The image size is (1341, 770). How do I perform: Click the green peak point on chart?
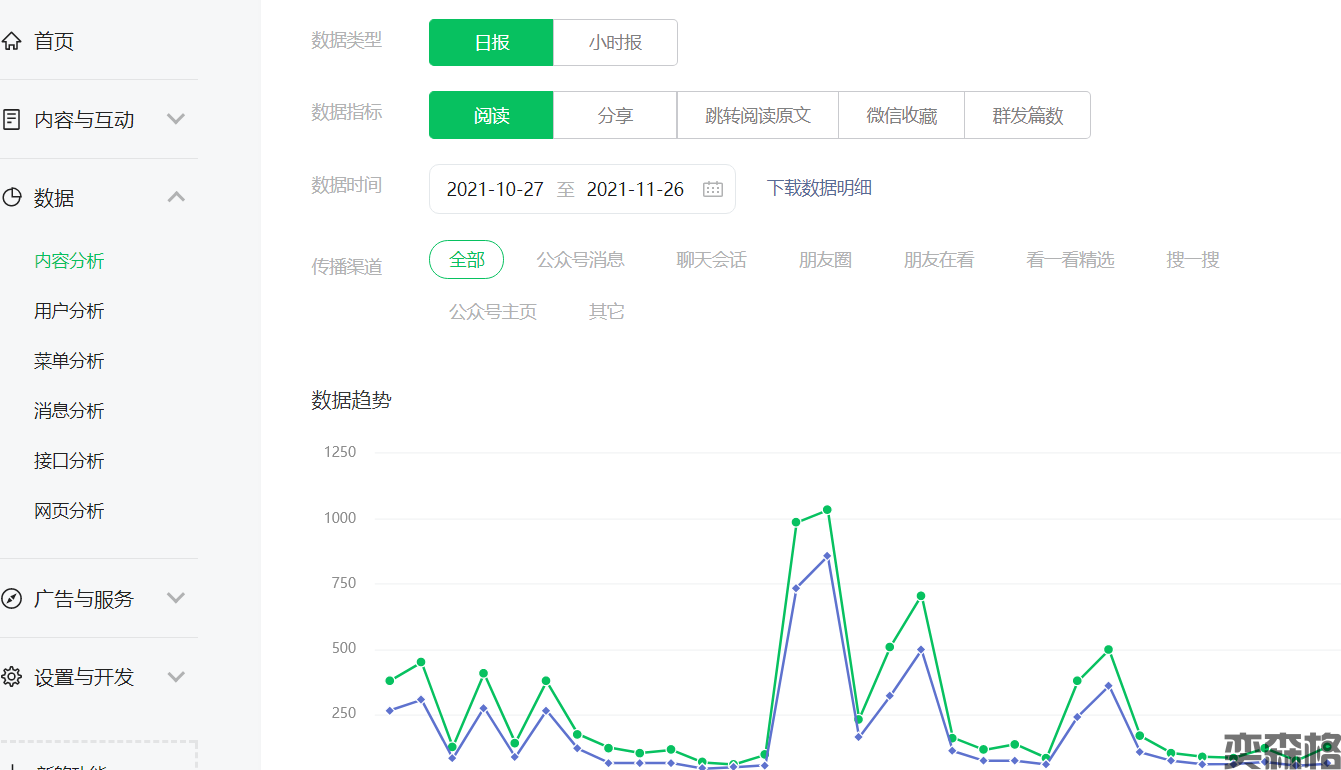[827, 510]
